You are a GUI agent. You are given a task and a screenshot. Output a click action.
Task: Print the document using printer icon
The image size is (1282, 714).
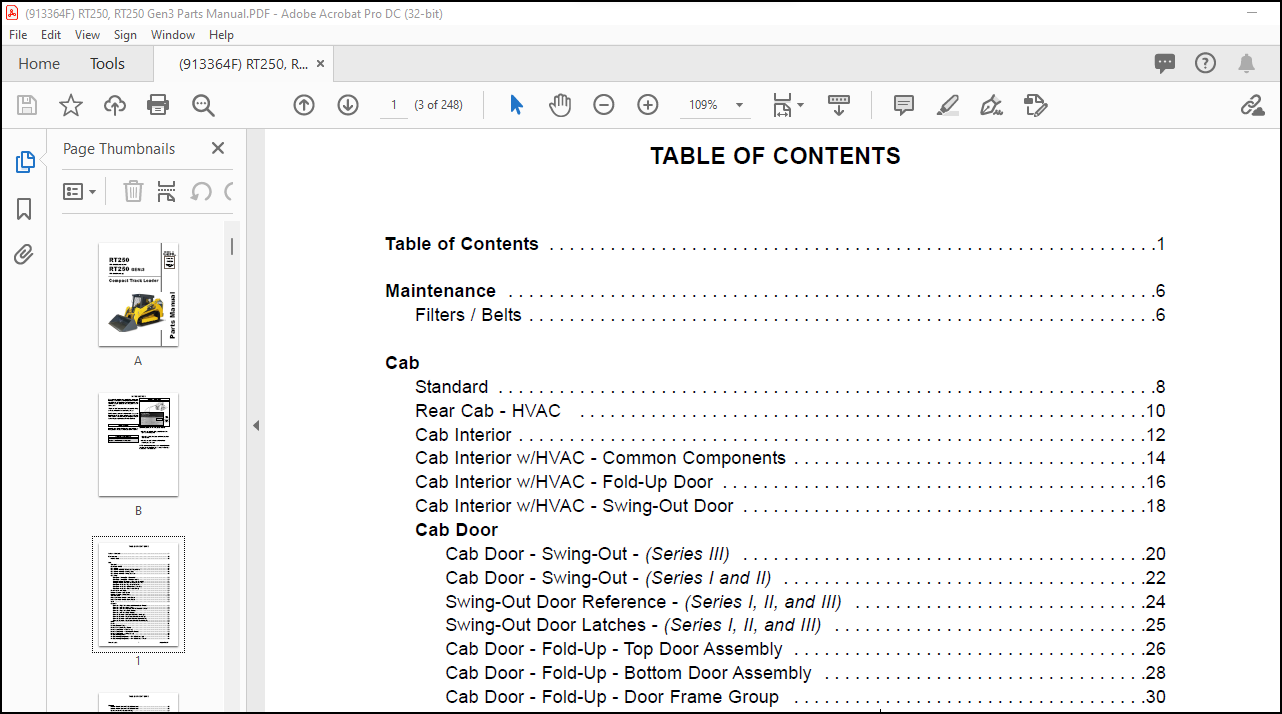[158, 105]
